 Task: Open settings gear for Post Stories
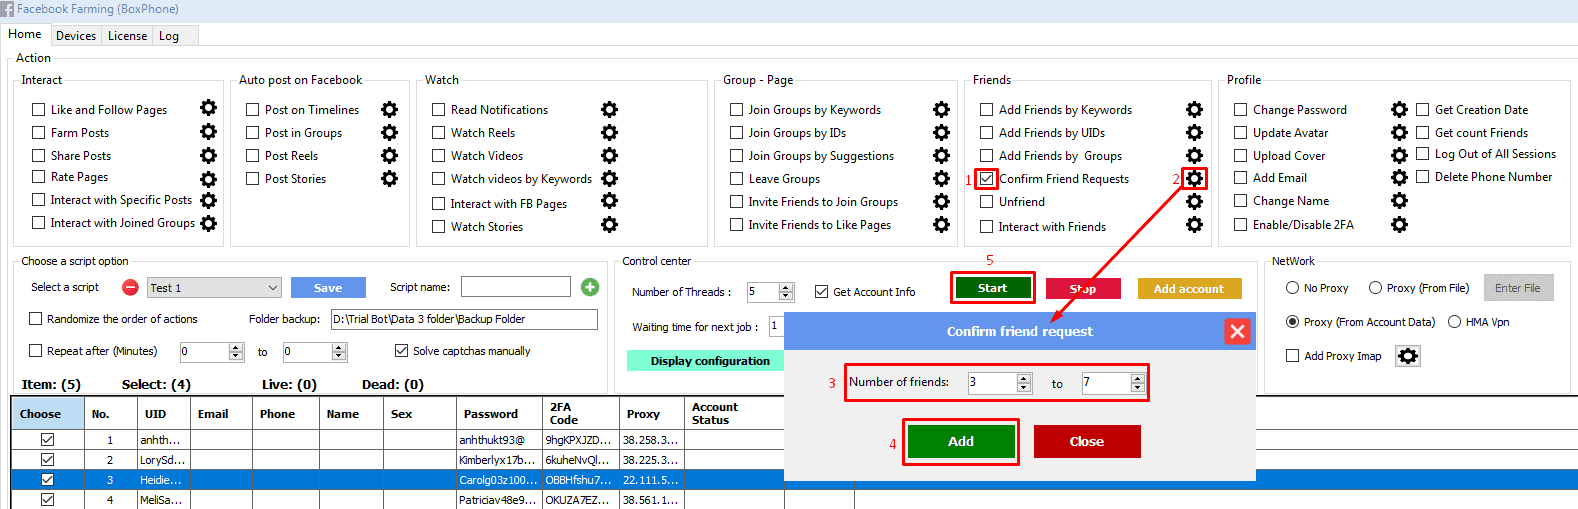tap(389, 178)
